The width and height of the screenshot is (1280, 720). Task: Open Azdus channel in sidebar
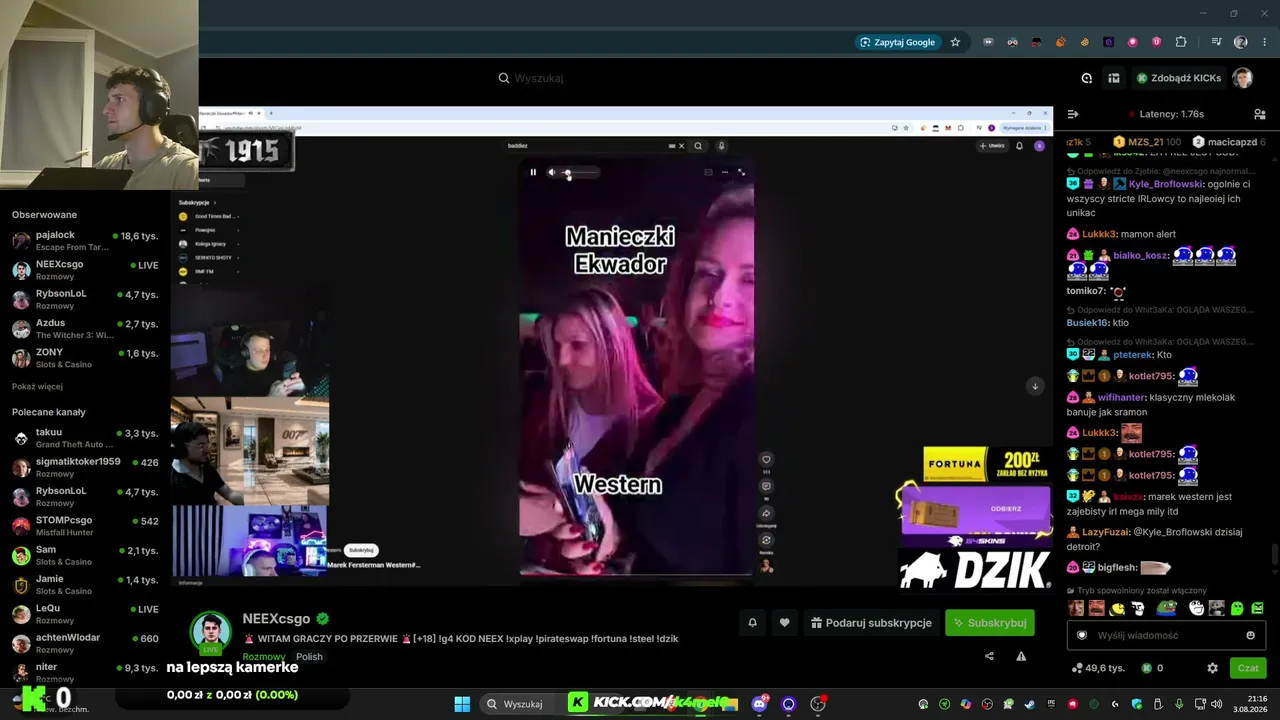85,329
